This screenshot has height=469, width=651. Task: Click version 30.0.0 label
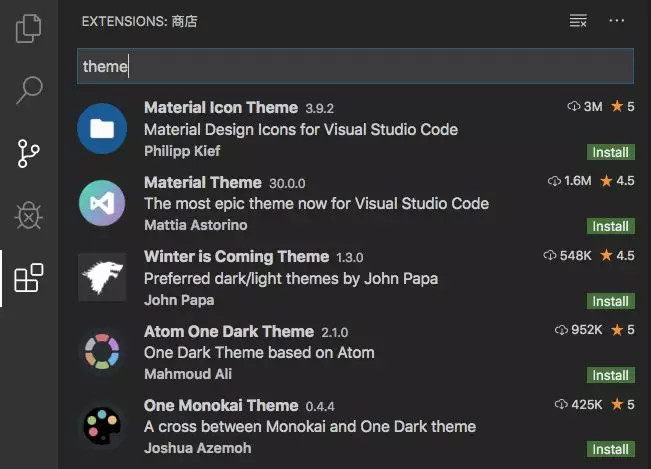coord(287,183)
